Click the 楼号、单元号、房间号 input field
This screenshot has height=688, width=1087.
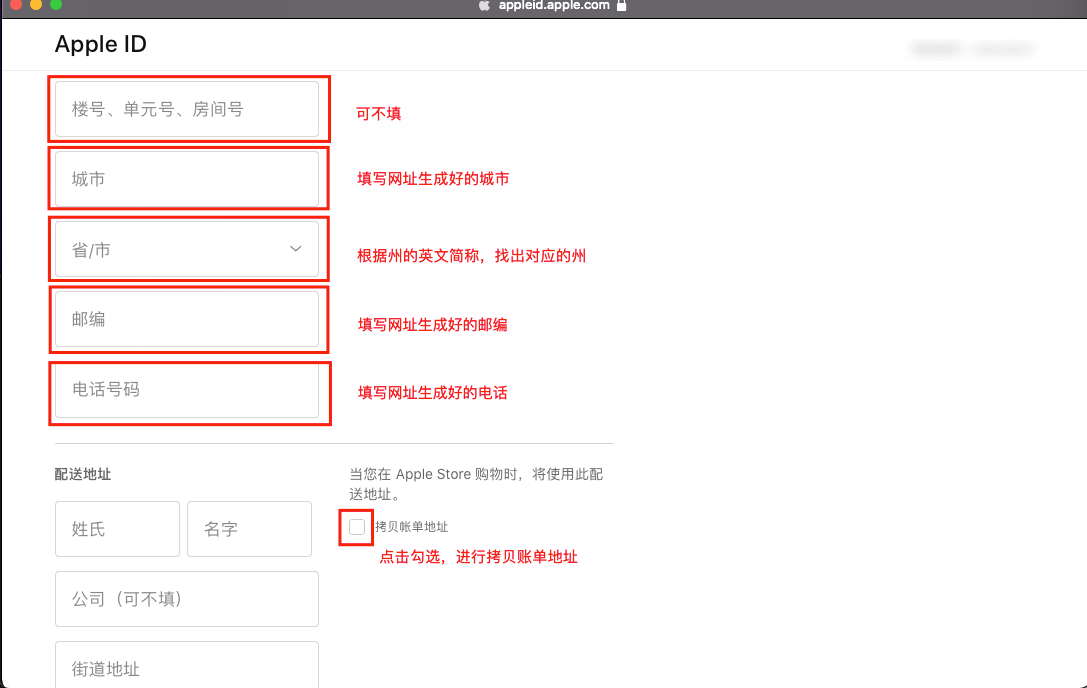pos(188,109)
